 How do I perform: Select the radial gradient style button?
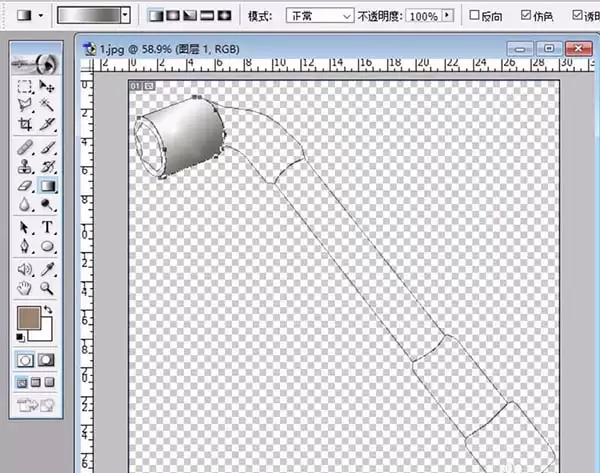173,16
